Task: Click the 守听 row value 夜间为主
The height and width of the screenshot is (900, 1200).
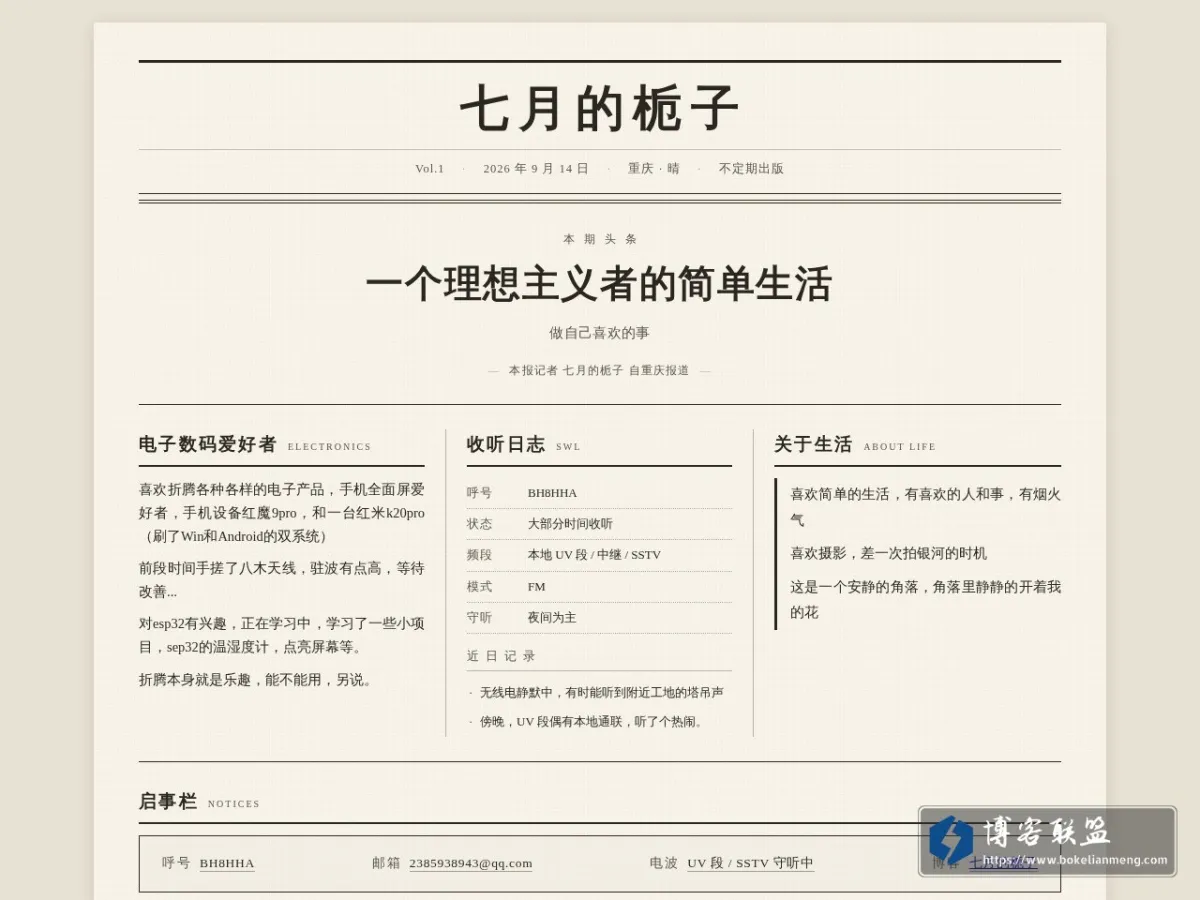Action: click(x=552, y=618)
